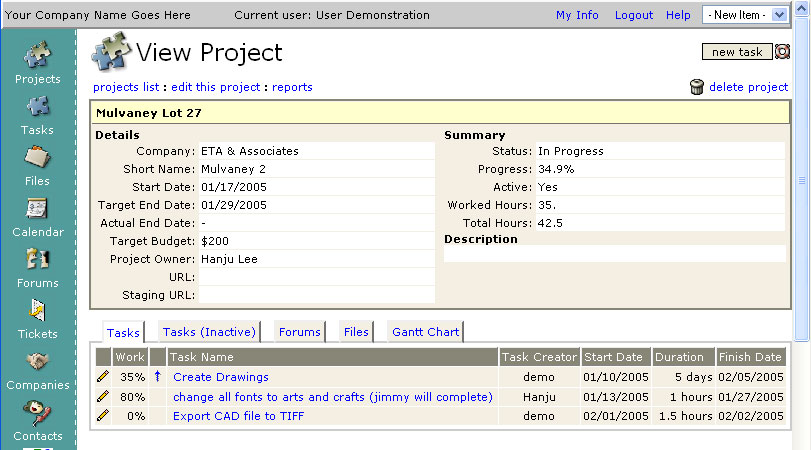This screenshot has height=450, width=811.
Task: Go to projects list link
Action: [x=126, y=87]
